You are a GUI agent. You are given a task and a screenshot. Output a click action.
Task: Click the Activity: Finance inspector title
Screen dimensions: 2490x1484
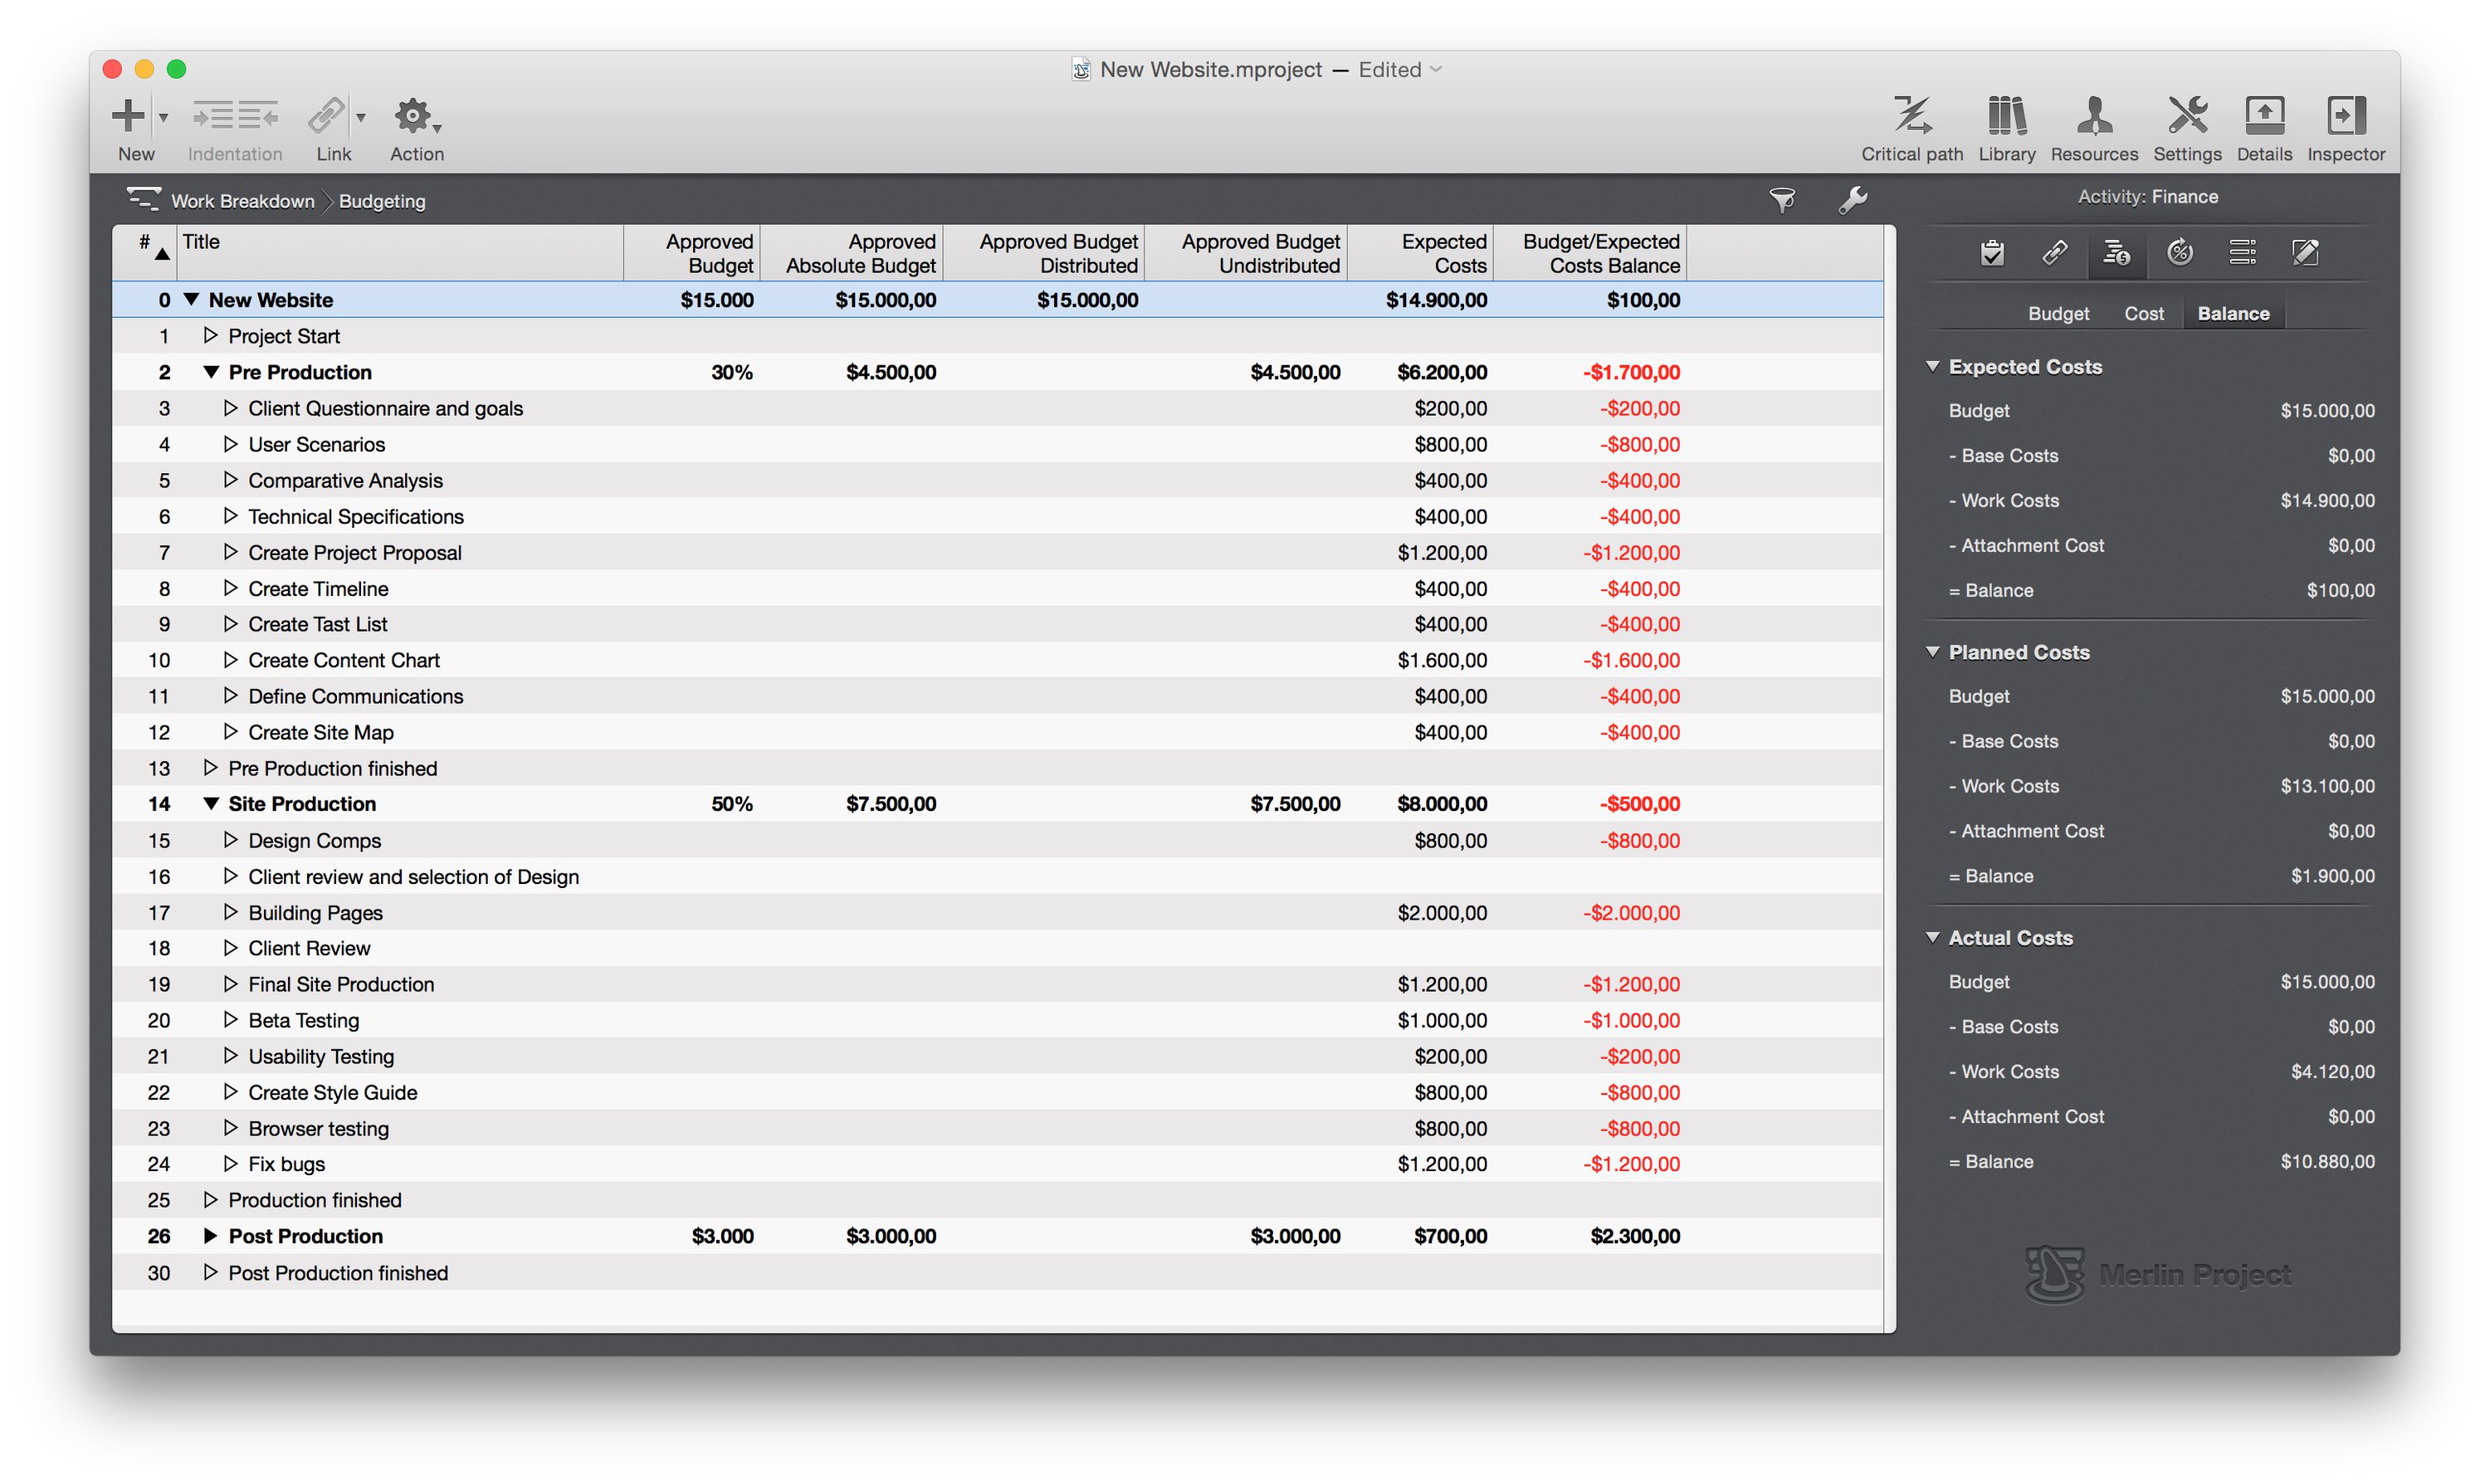[2147, 197]
